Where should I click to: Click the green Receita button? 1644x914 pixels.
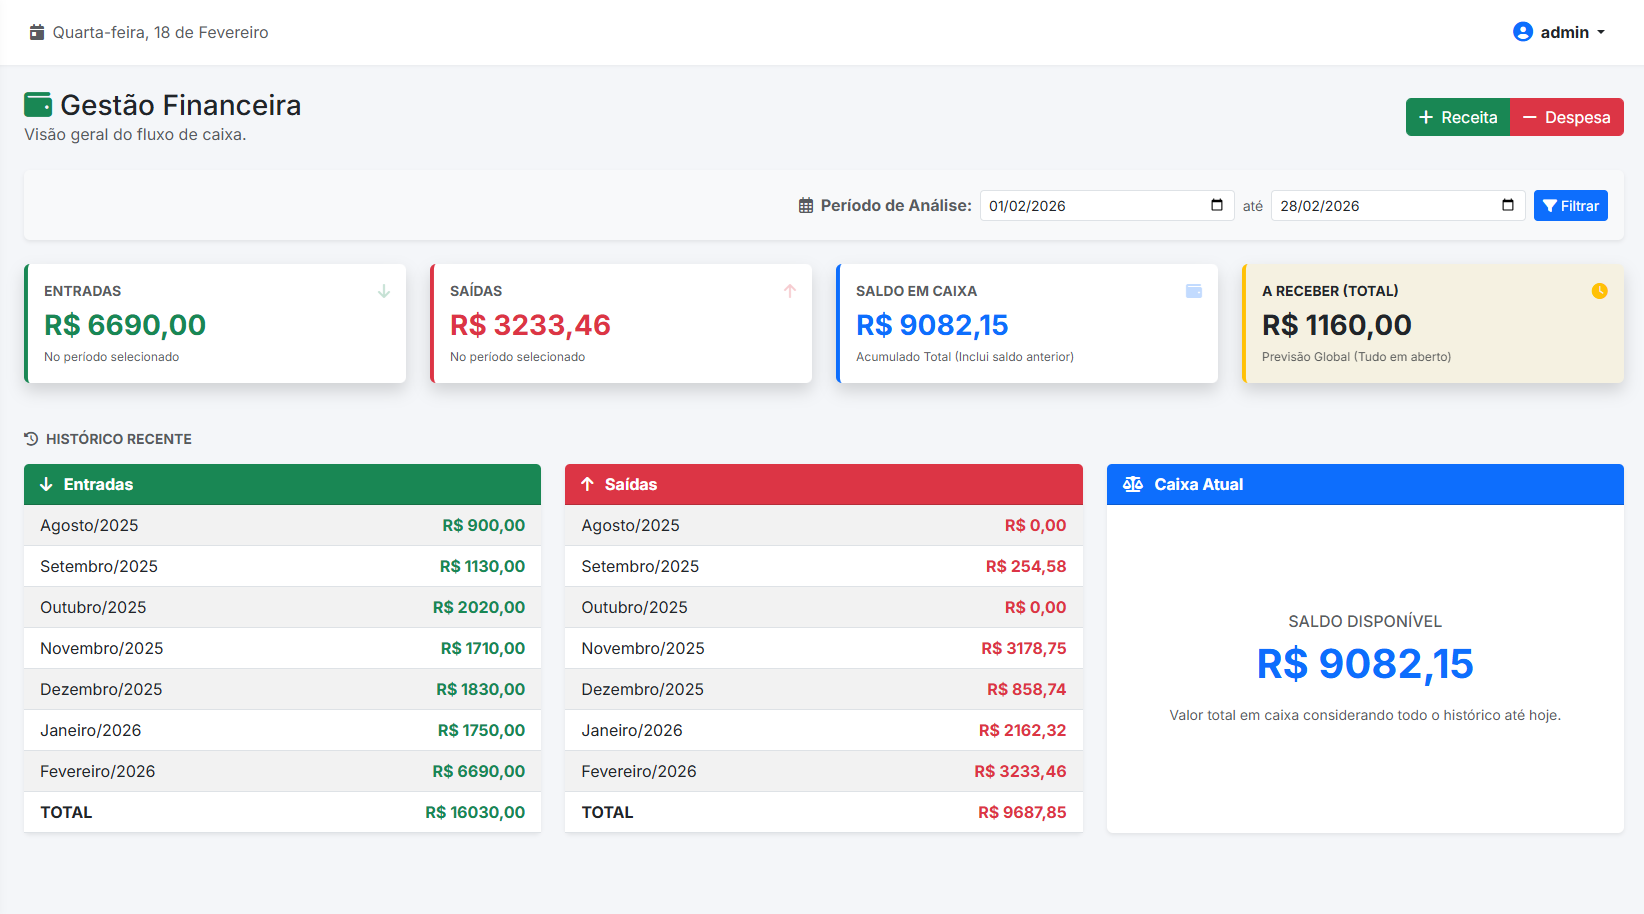1457,117
